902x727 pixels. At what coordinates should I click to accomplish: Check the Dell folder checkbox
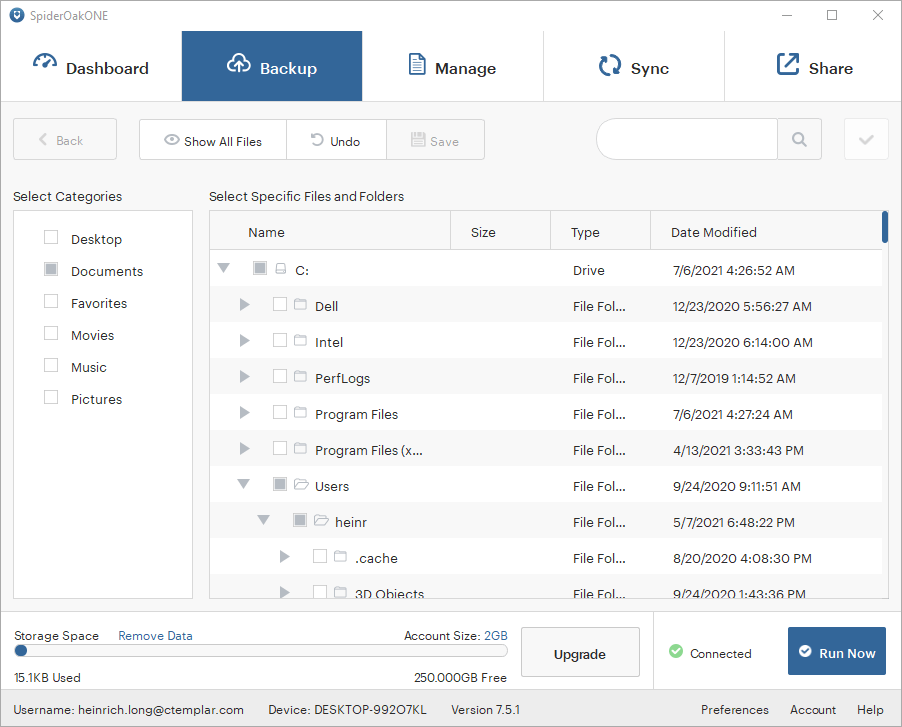[x=280, y=304]
